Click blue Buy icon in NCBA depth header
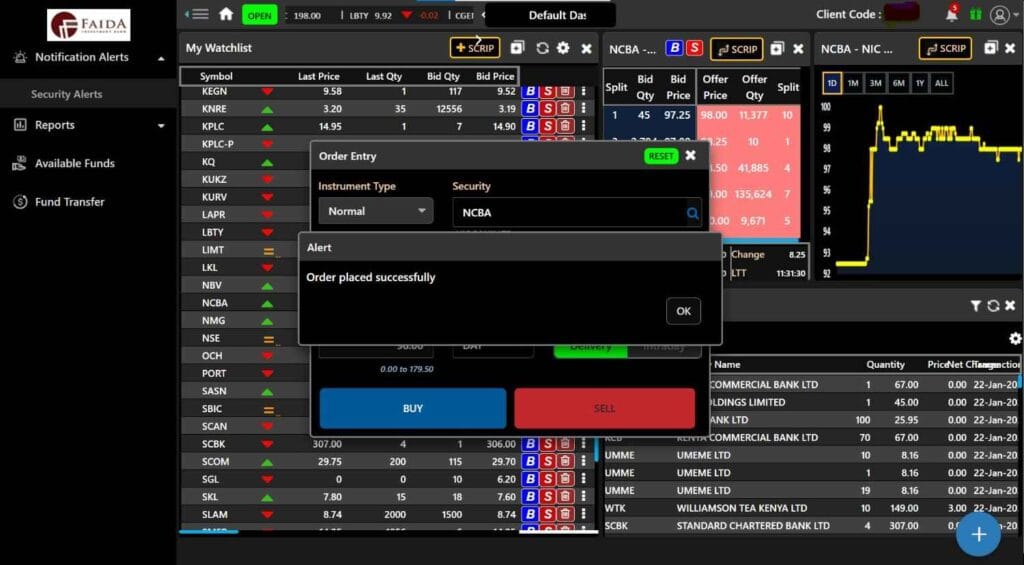 [x=675, y=48]
